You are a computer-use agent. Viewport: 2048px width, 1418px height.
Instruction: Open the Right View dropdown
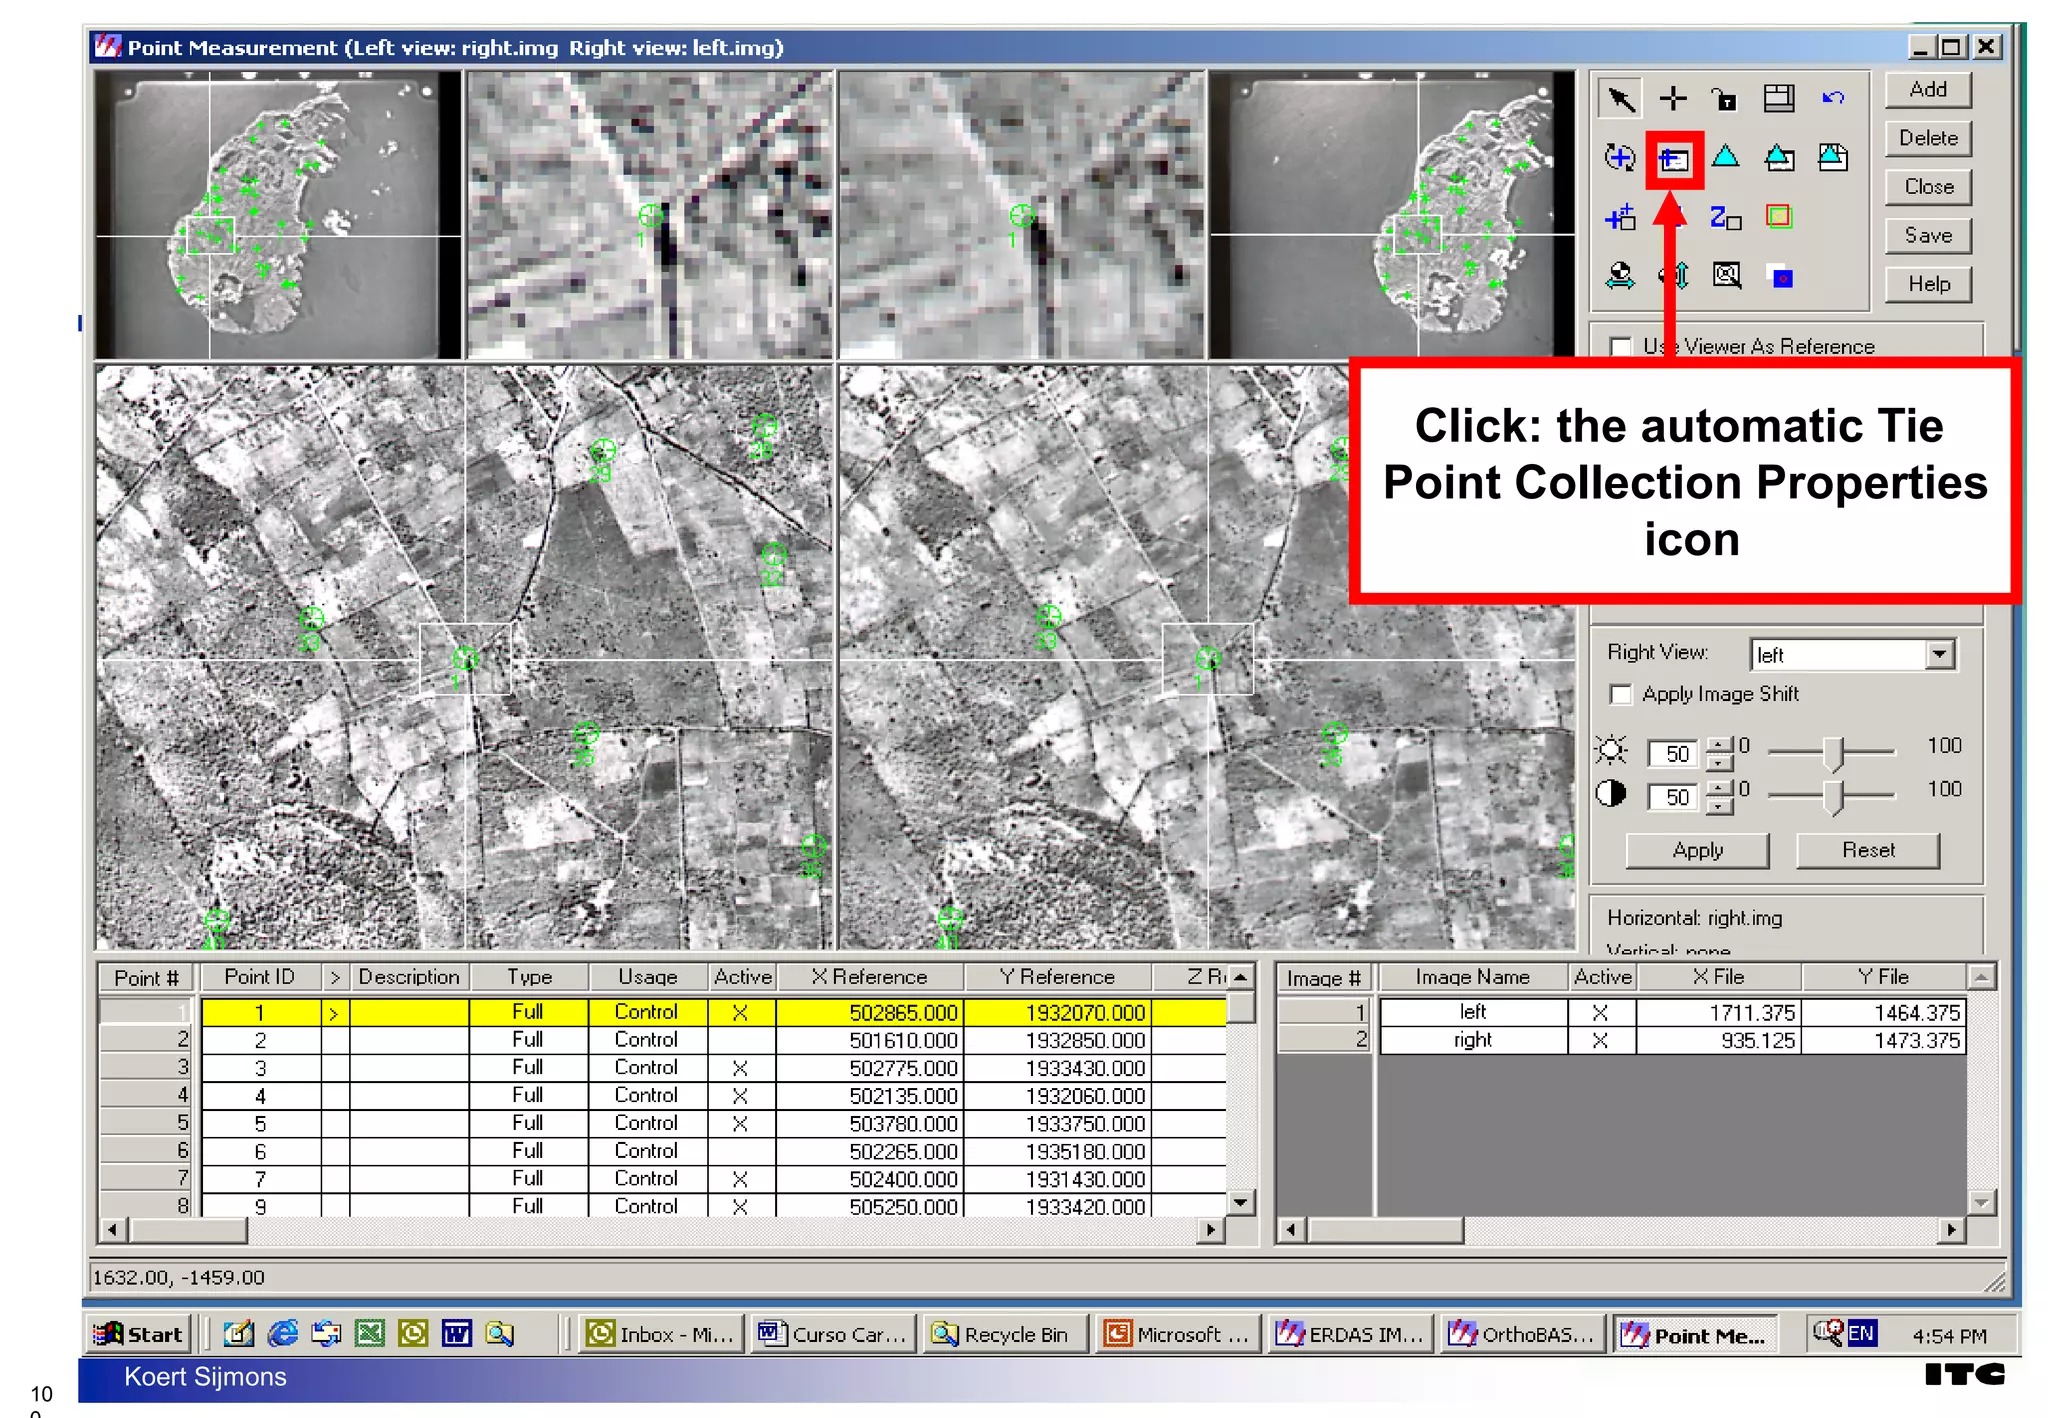[1940, 654]
